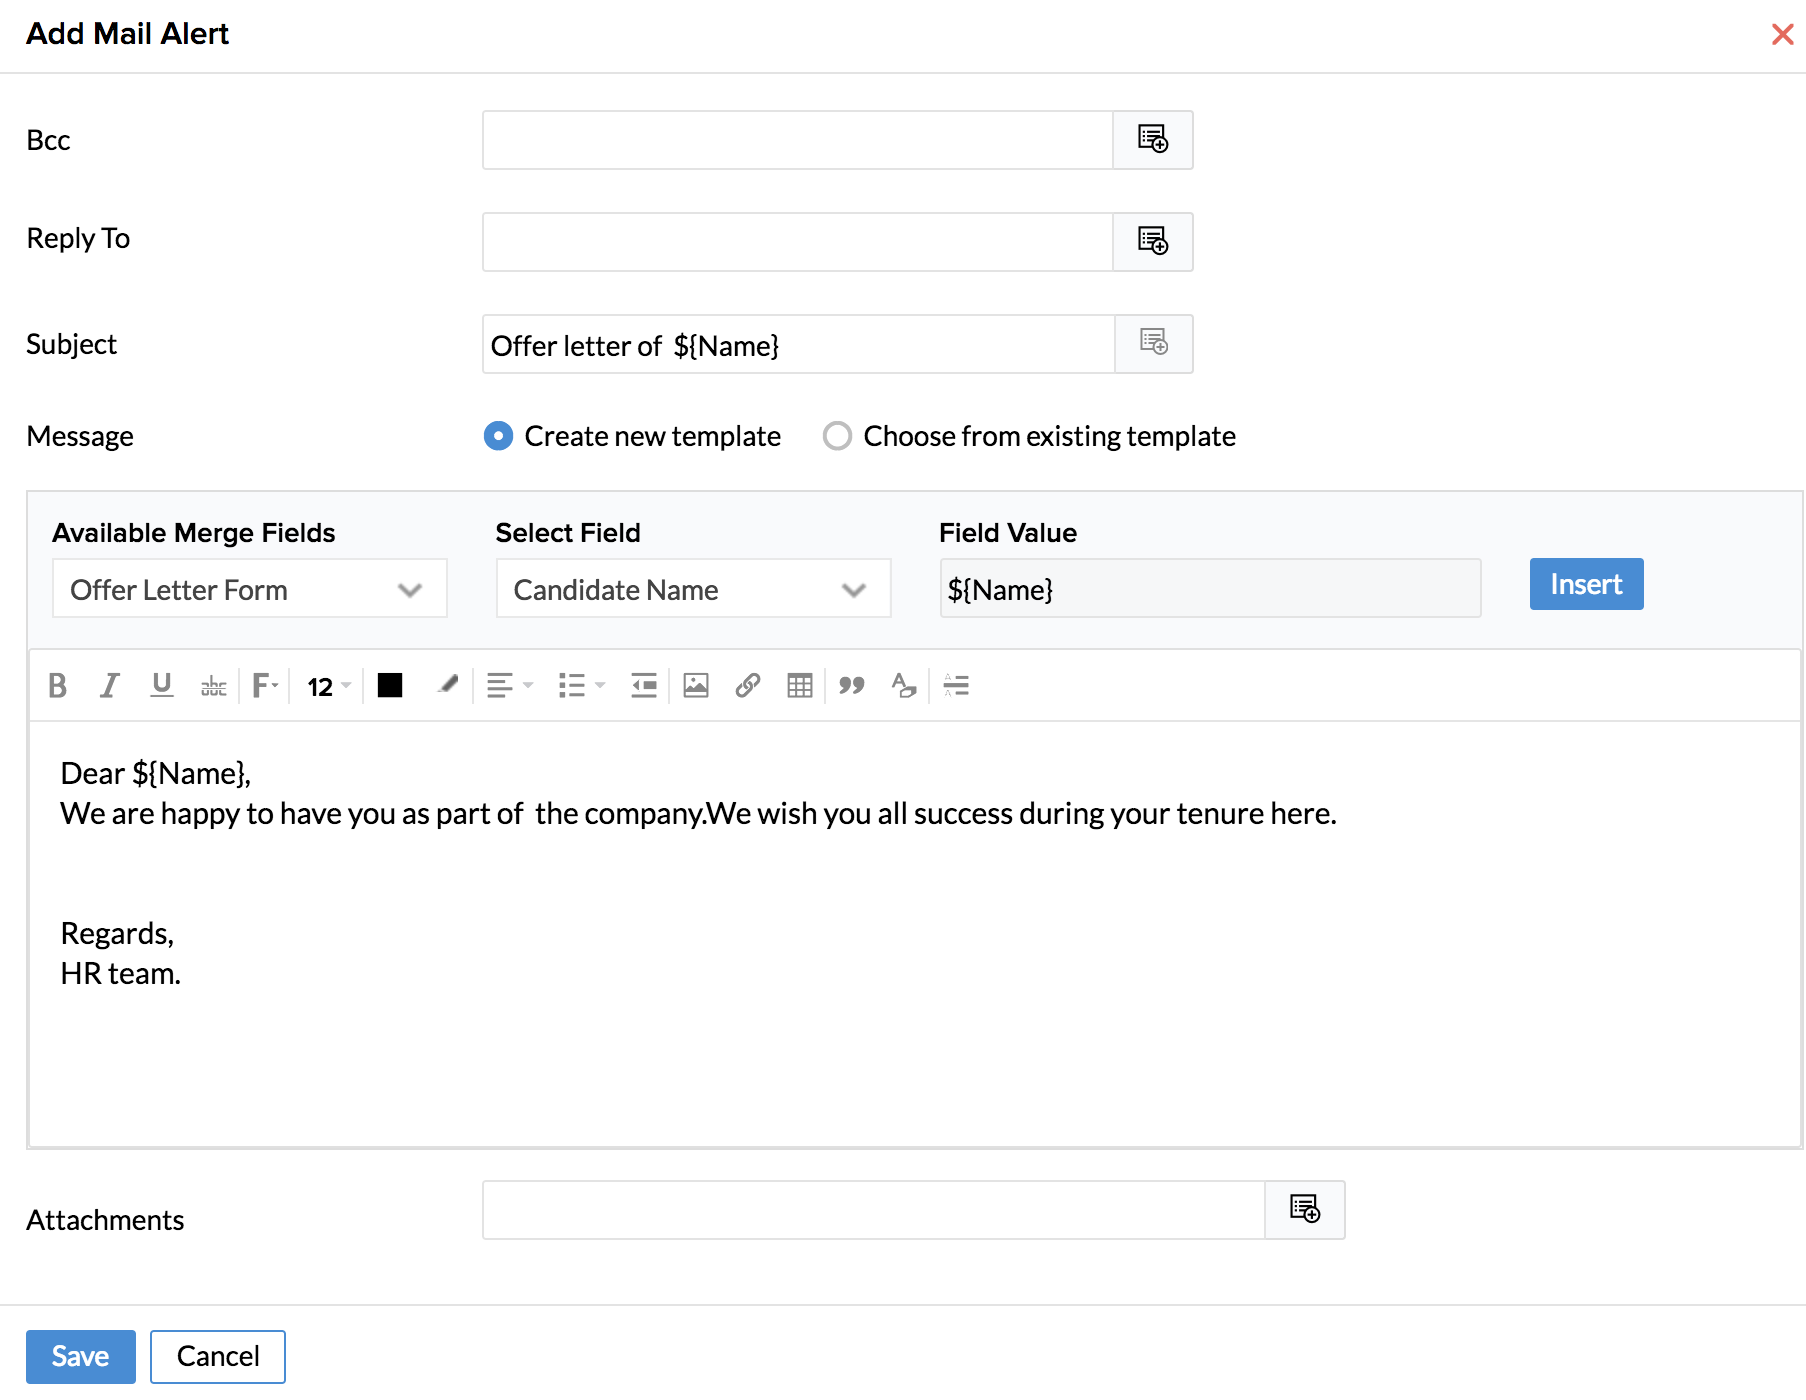Click into the Reply To field
This screenshot has height=1400, width=1806.
click(797, 242)
